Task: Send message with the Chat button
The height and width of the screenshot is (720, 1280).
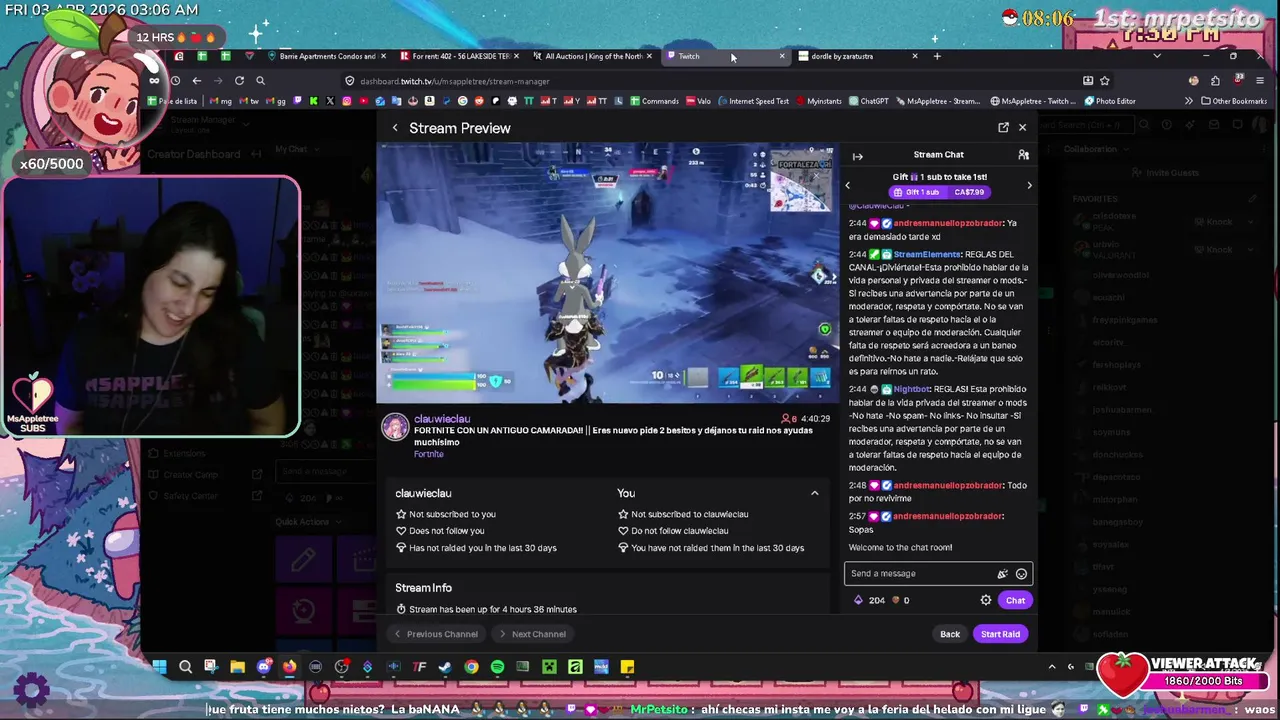Action: click(1015, 600)
